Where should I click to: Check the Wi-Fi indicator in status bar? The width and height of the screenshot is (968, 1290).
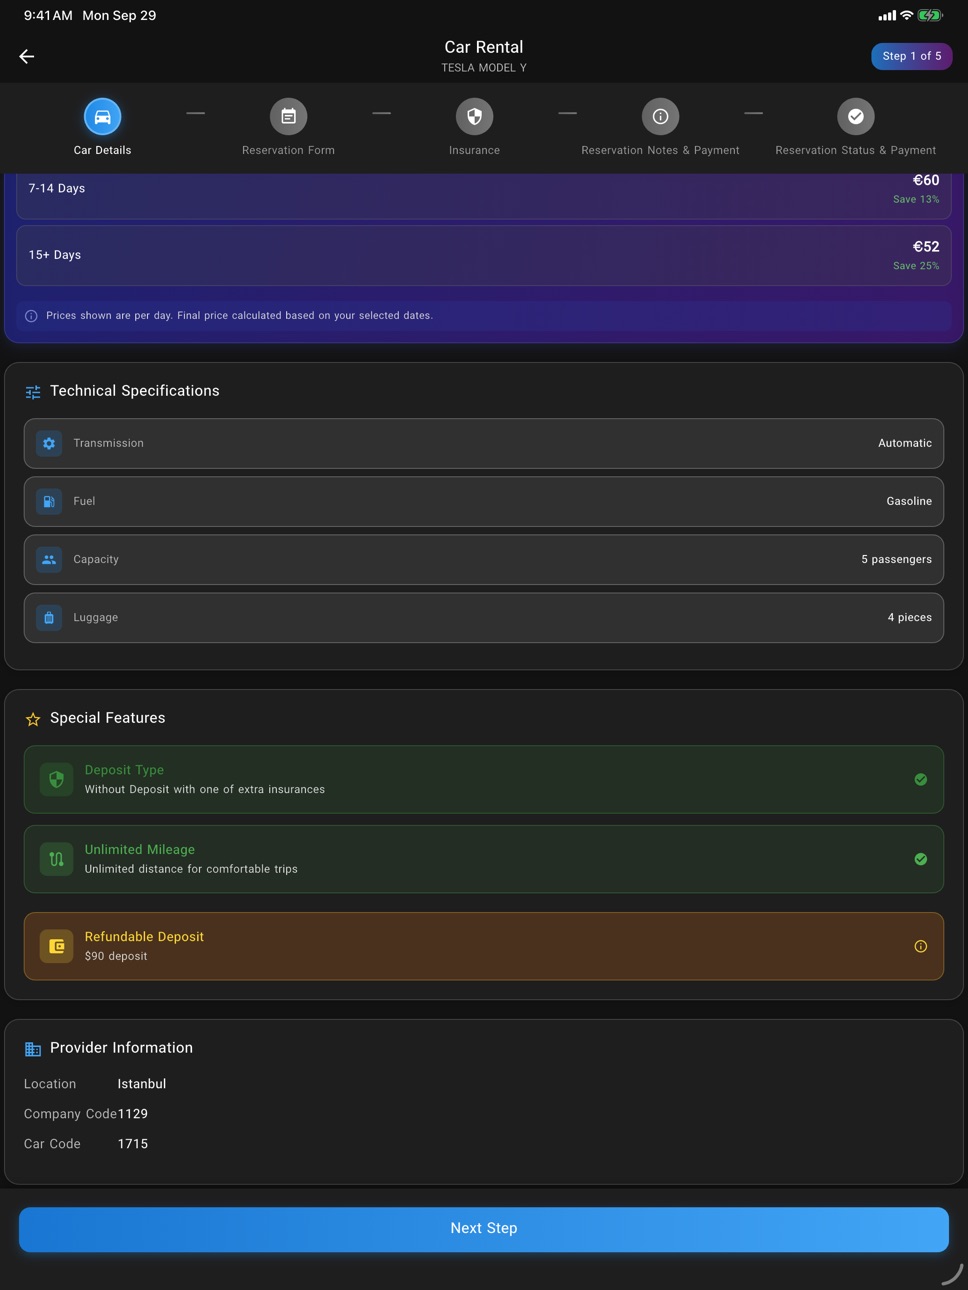click(906, 15)
